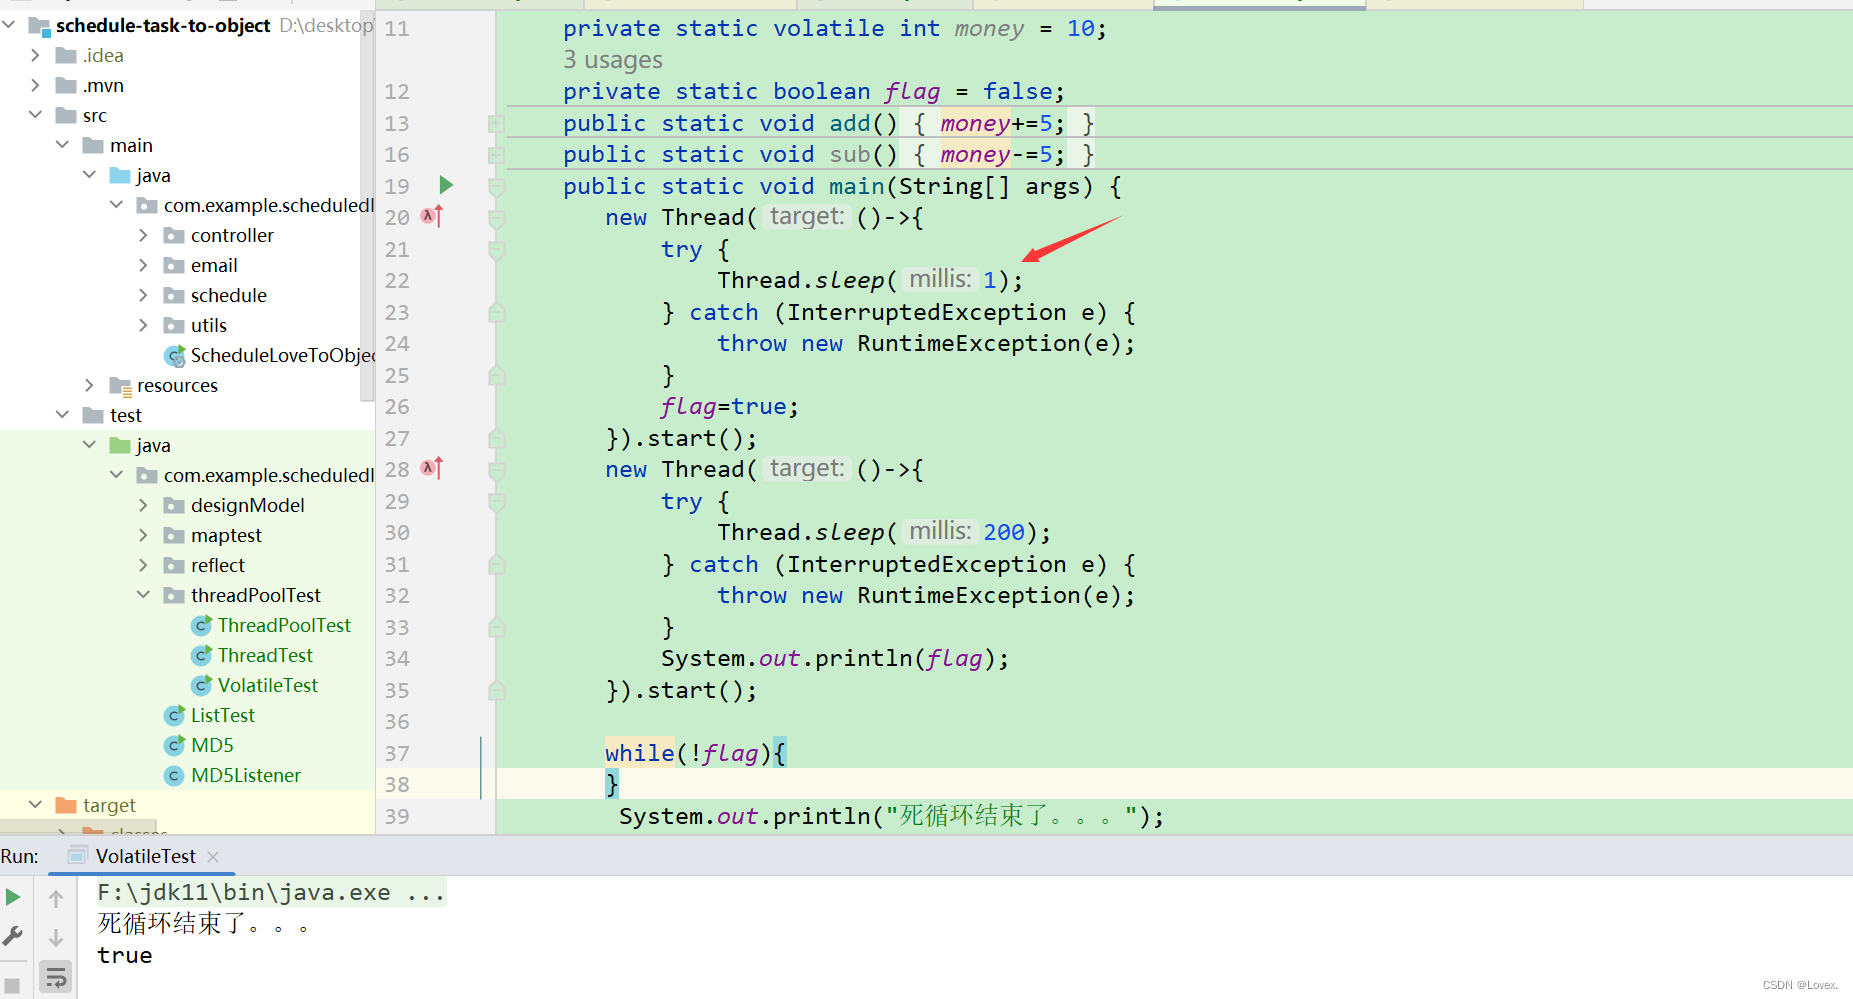1853x999 pixels.
Task: Open ListTest class file
Action: point(222,715)
